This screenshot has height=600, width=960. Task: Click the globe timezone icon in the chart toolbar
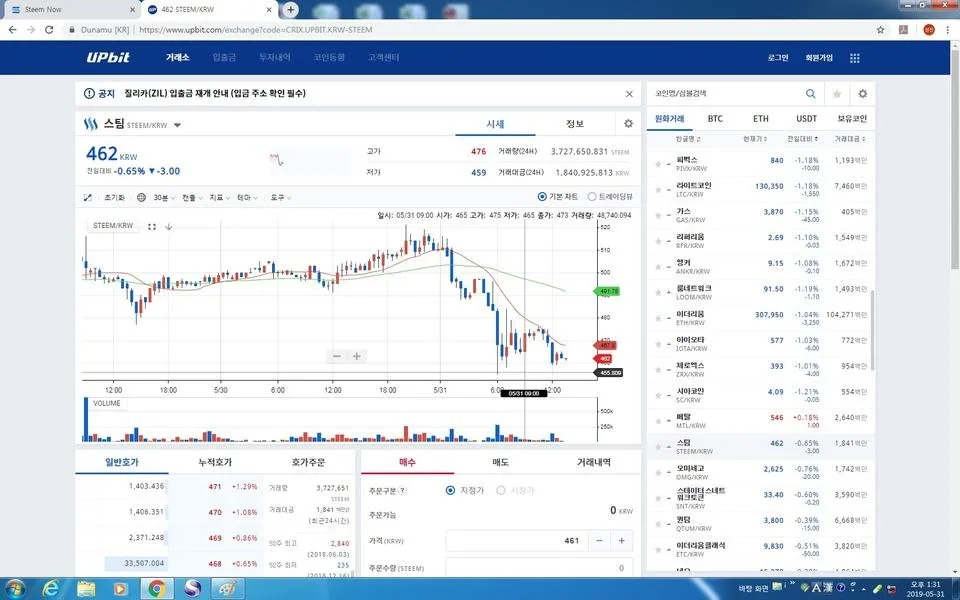click(141, 197)
